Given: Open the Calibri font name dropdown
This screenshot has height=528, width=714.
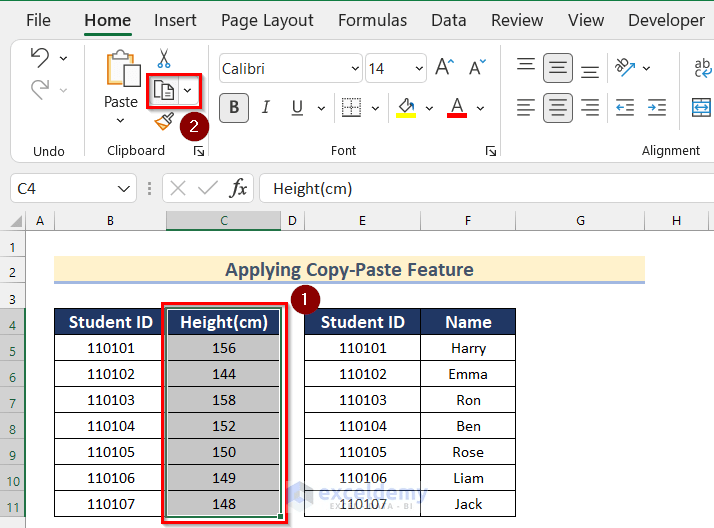Looking at the screenshot, I should [355, 68].
